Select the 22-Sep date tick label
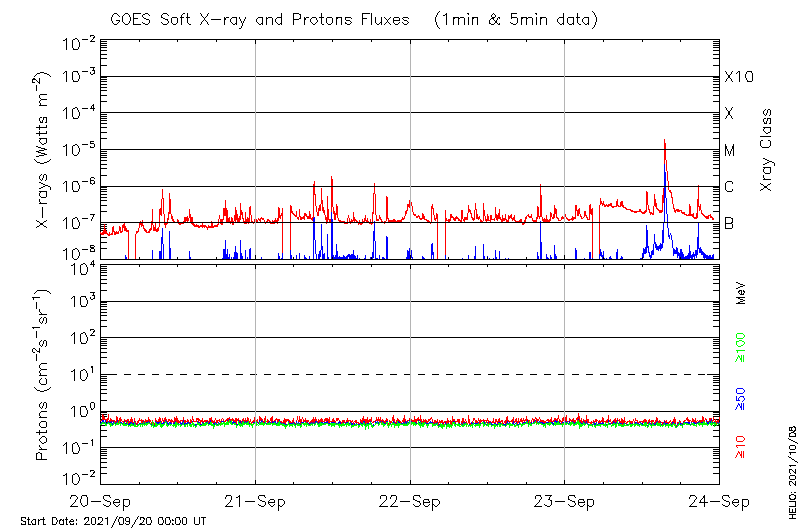The height and width of the screenshot is (530, 800). (x=410, y=501)
